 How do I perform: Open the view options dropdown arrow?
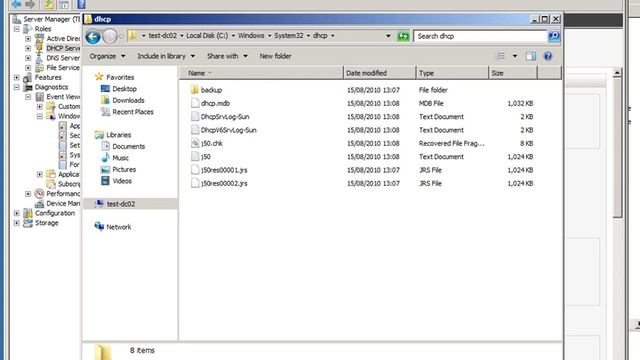515,56
